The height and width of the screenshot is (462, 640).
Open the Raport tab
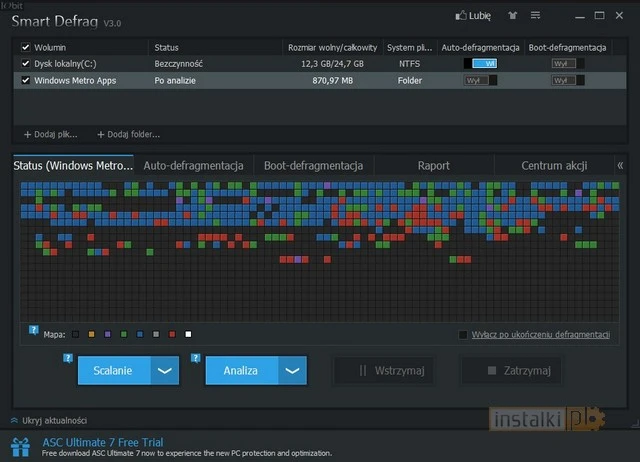(x=433, y=165)
